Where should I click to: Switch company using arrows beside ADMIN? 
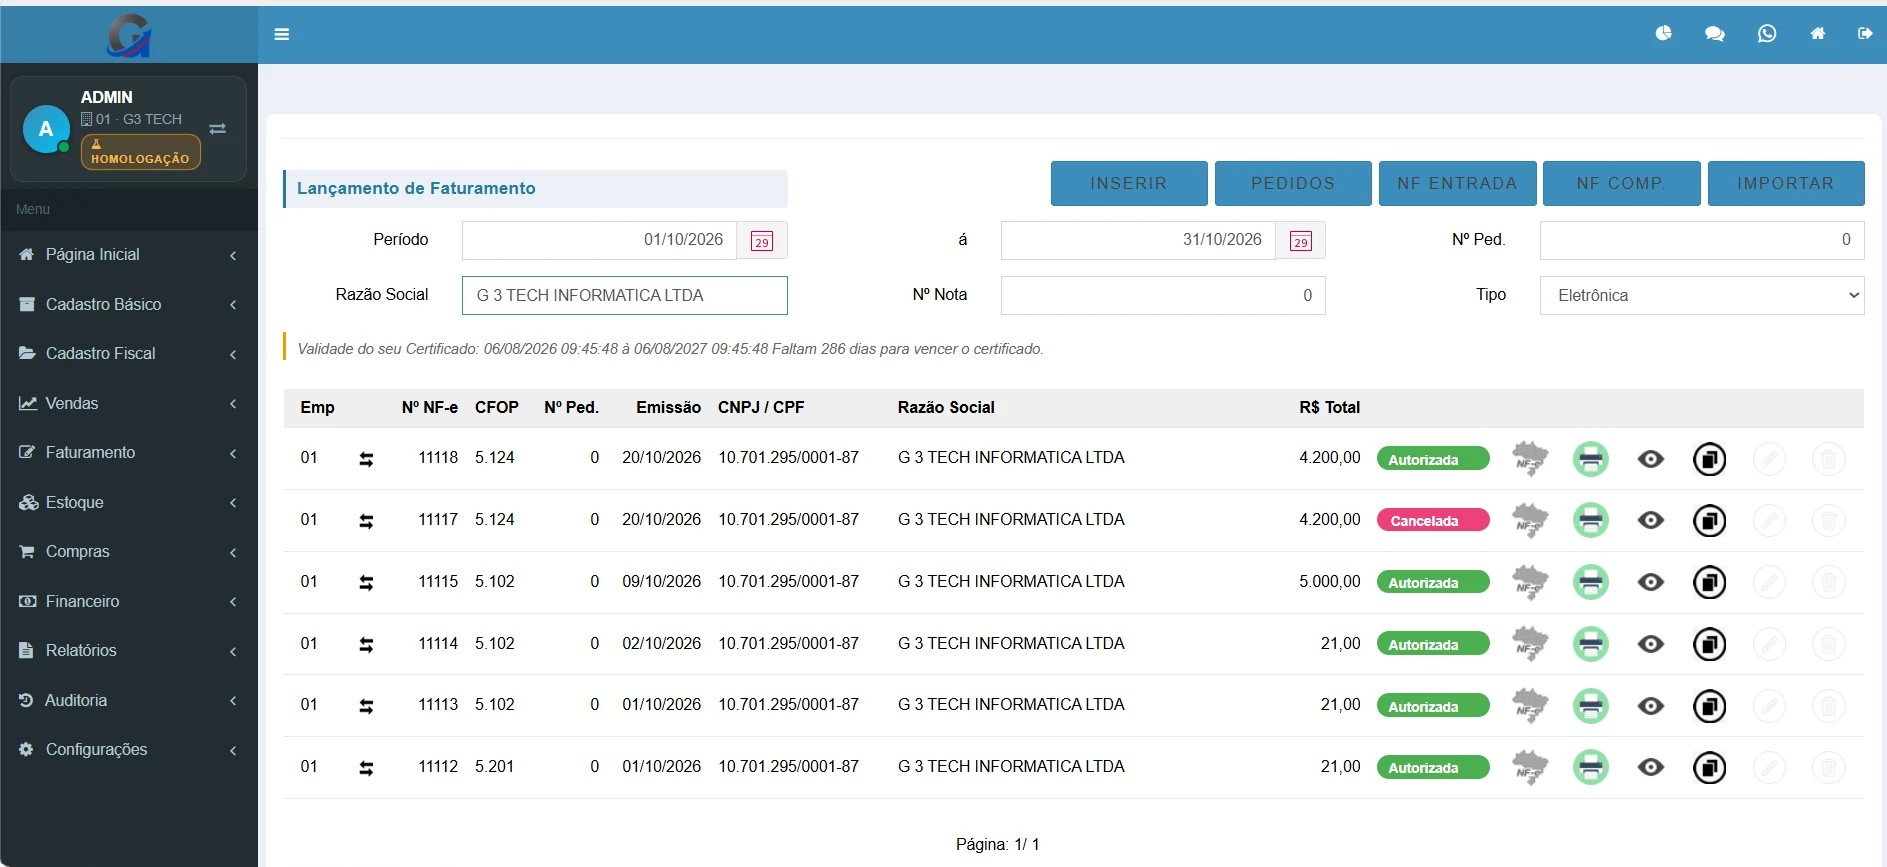click(217, 129)
